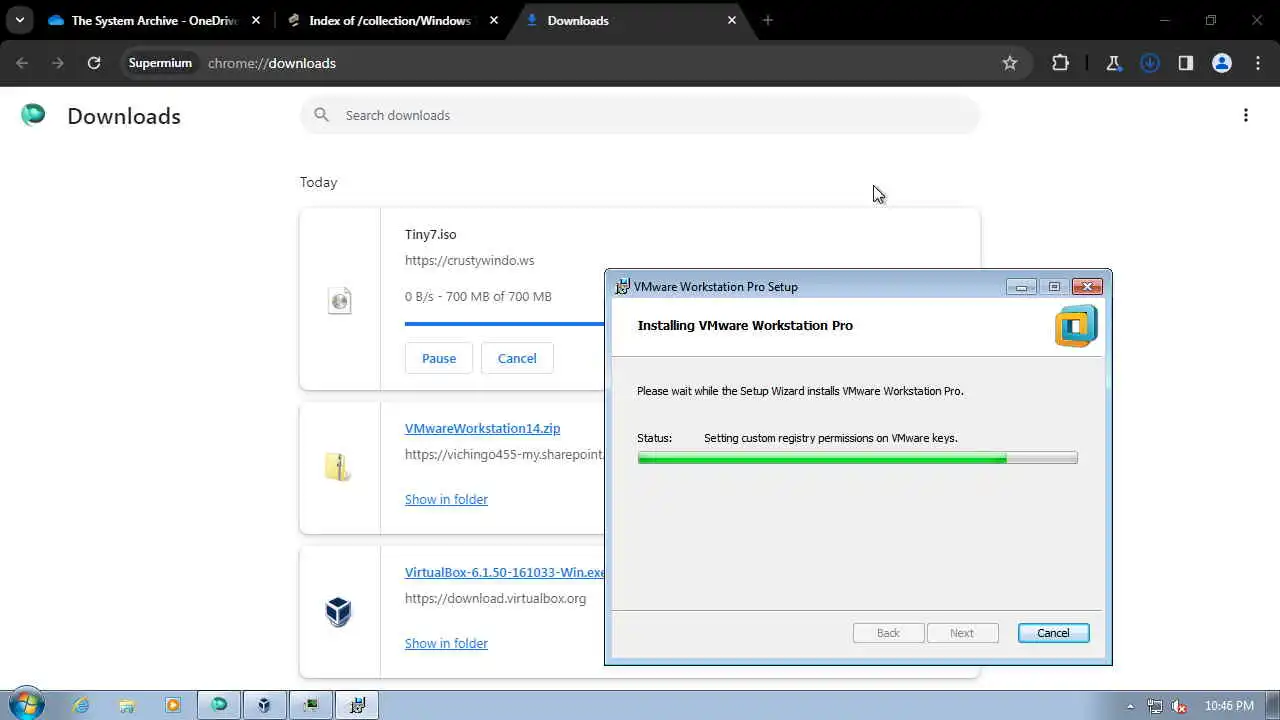Click the search magnifier icon

[321, 115]
